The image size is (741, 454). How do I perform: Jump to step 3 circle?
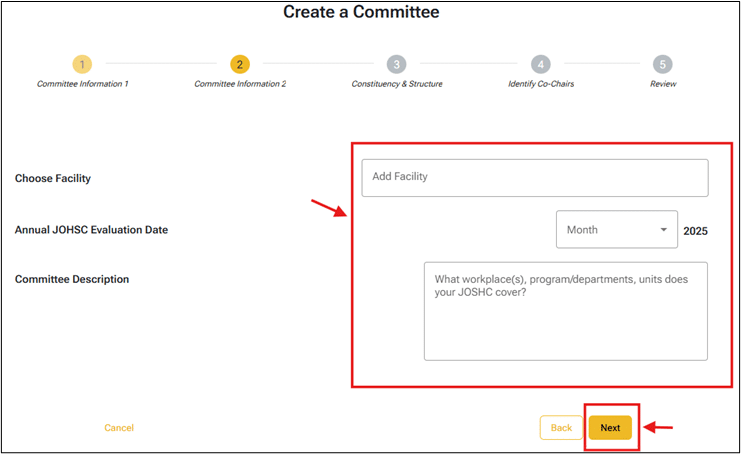(x=397, y=64)
